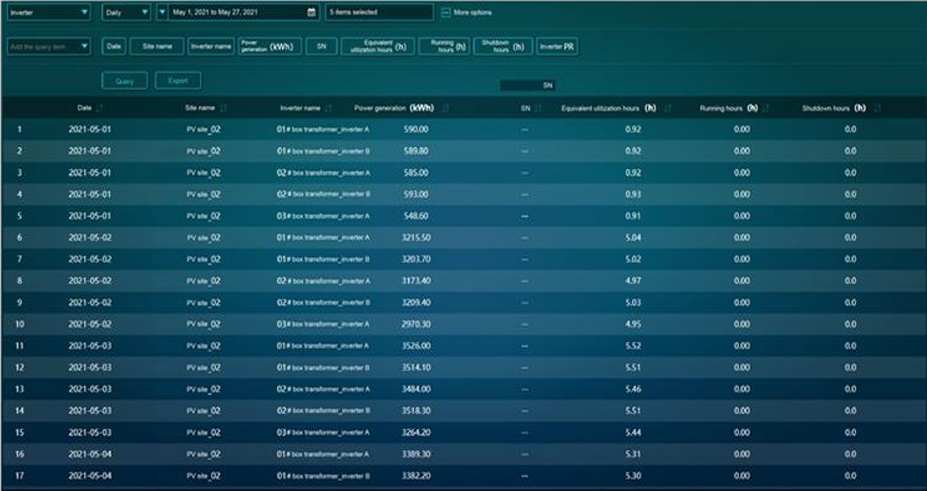
Task: Click utilization hours value 5.46
Action: 633,389
